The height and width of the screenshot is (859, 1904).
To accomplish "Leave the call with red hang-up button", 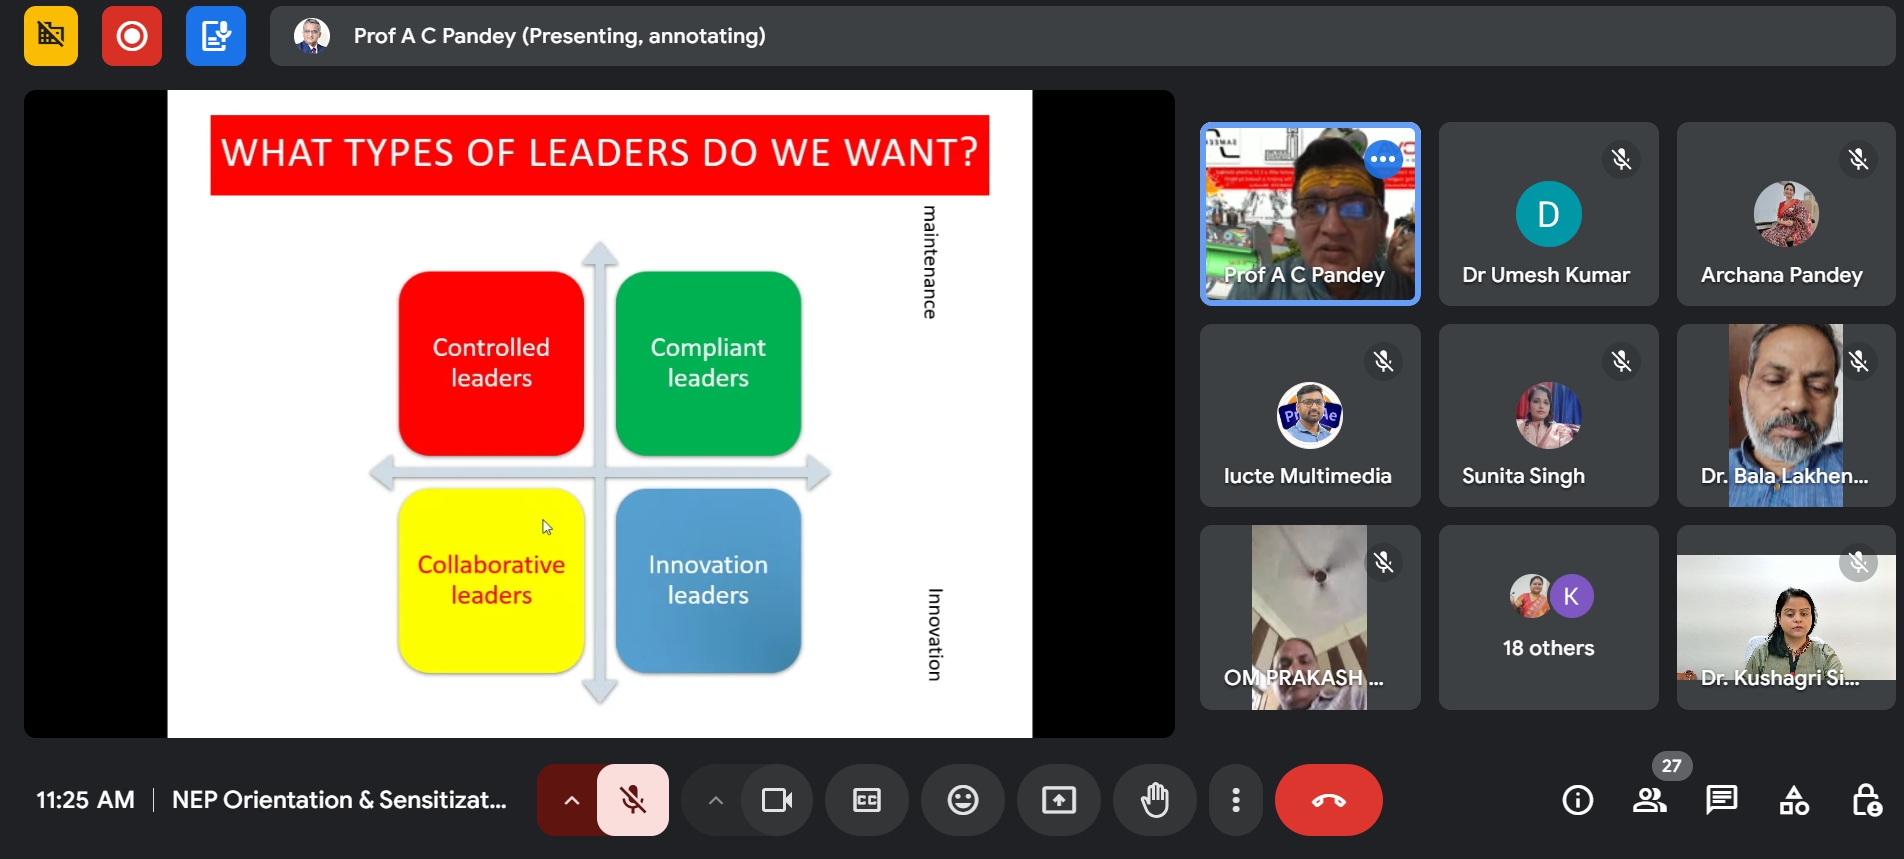I will coord(1328,800).
